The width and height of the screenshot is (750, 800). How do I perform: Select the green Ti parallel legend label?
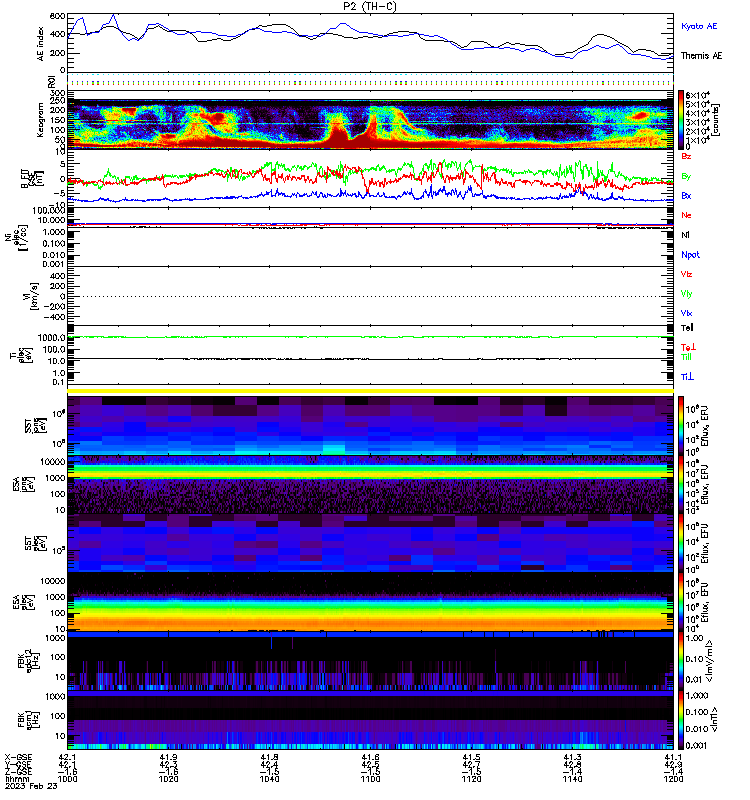686,357
